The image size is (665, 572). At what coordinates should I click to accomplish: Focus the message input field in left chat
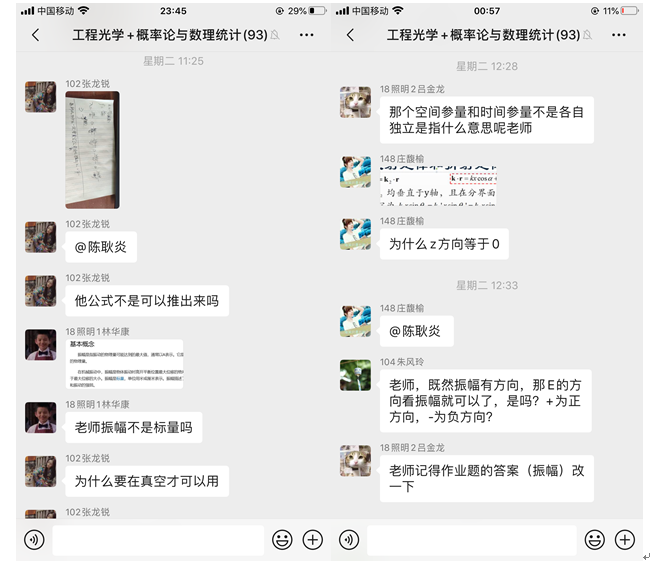158,540
